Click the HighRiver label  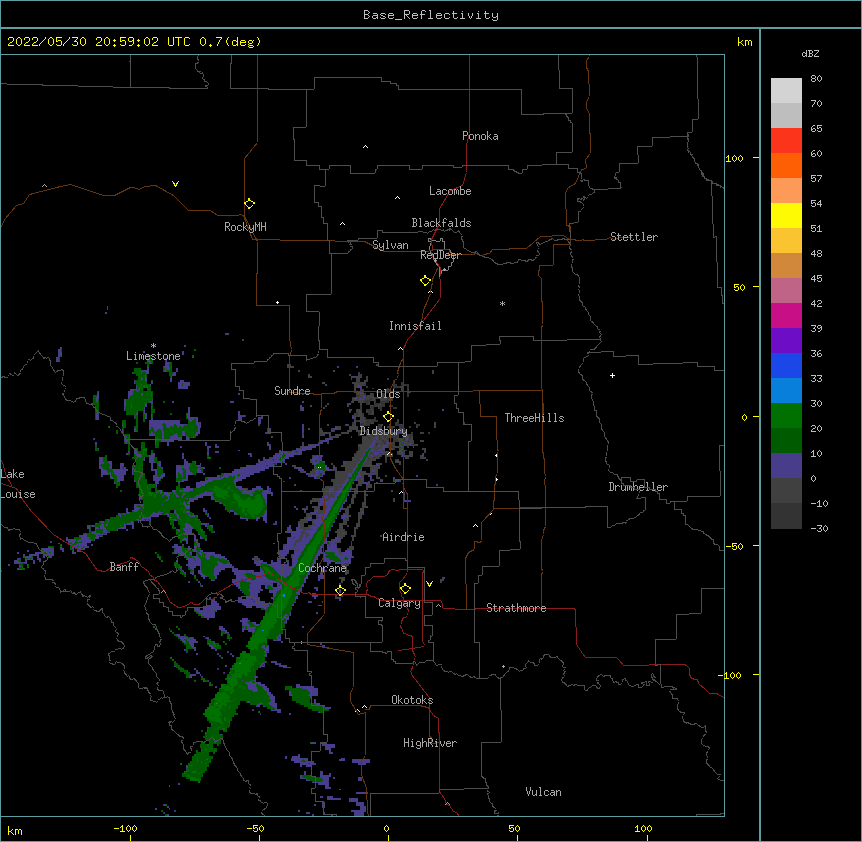coord(430,743)
